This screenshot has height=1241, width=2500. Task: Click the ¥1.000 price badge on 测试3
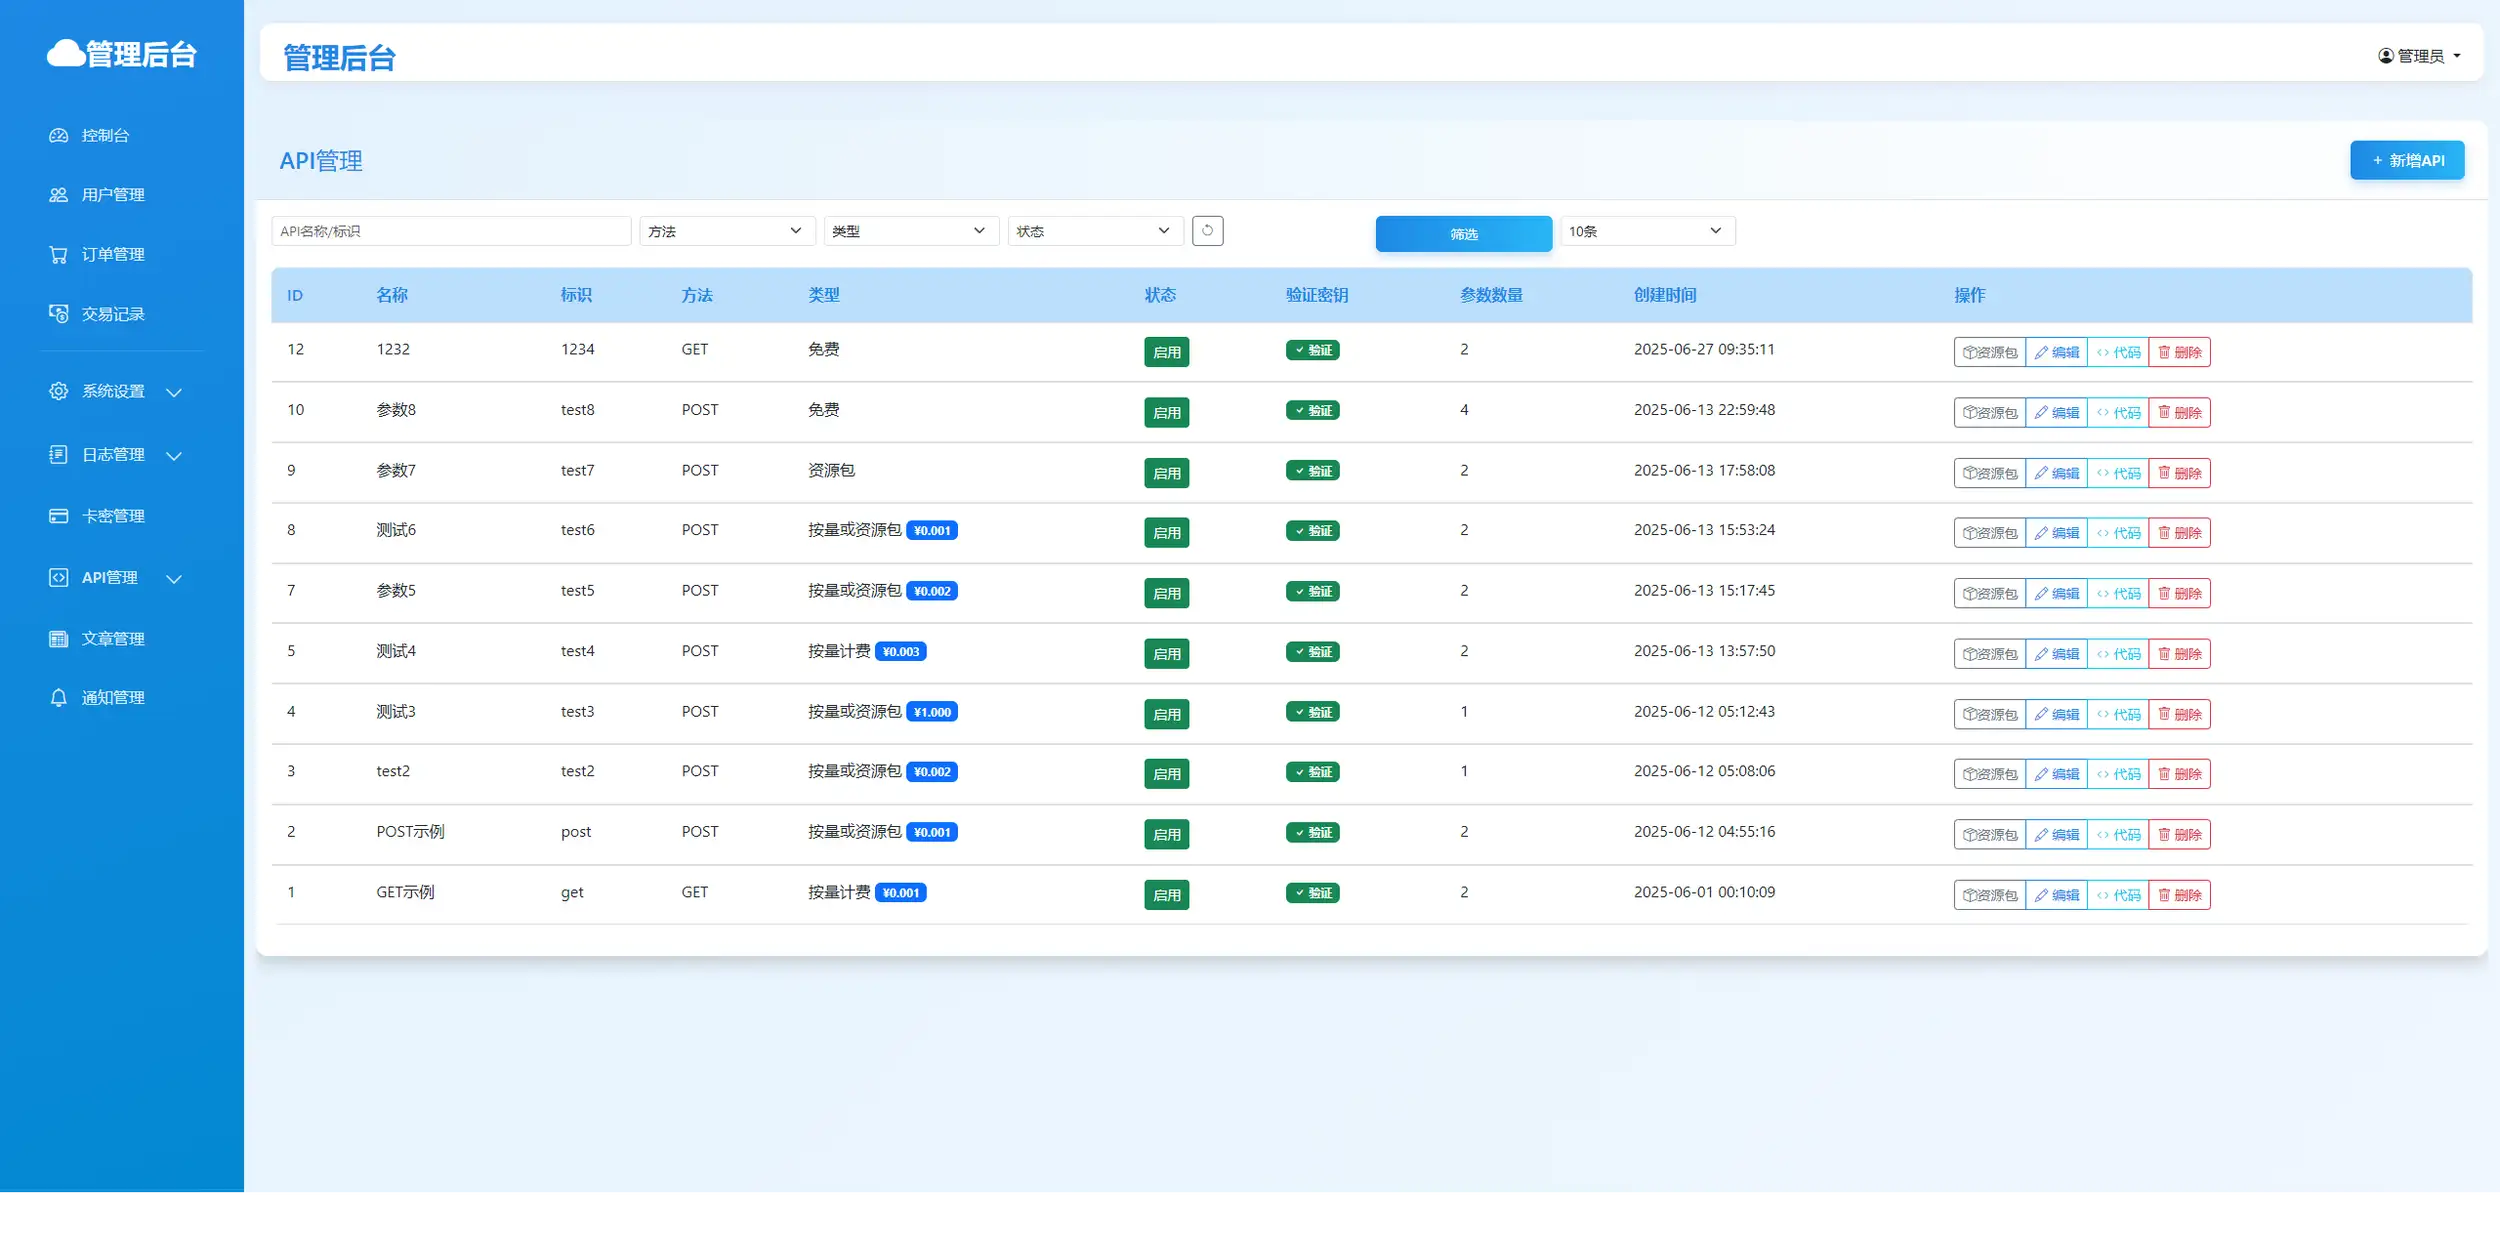click(x=932, y=712)
